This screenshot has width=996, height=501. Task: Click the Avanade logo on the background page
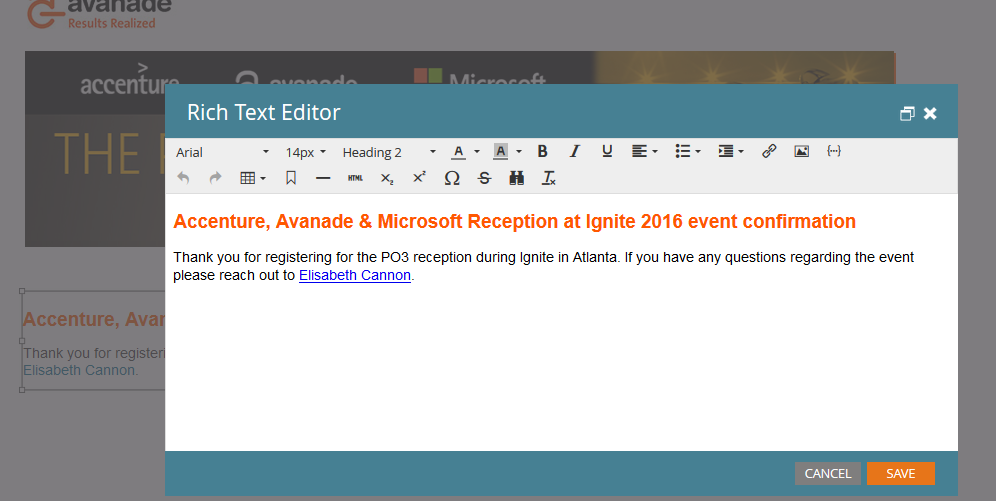(98, 14)
